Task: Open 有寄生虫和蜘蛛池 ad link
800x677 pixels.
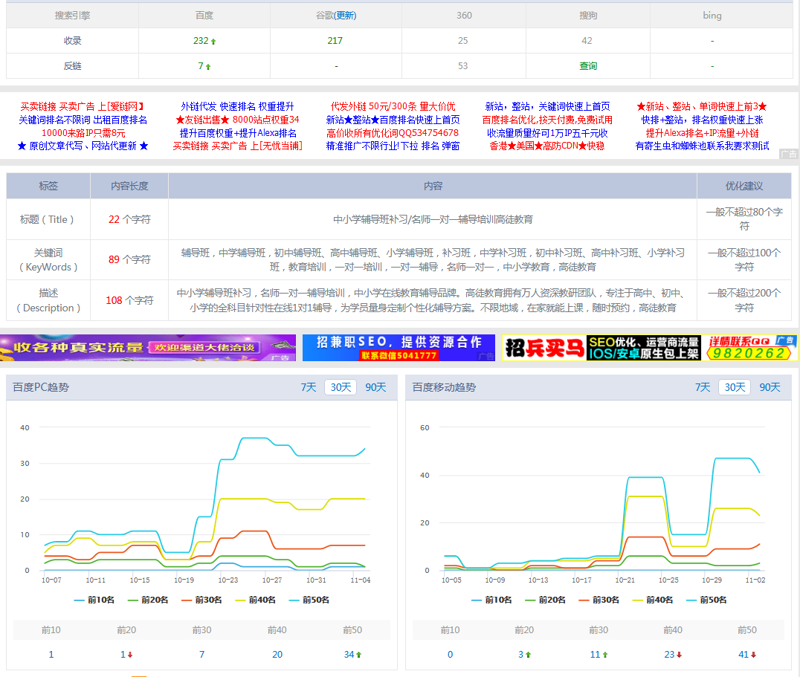Action: tap(702, 146)
